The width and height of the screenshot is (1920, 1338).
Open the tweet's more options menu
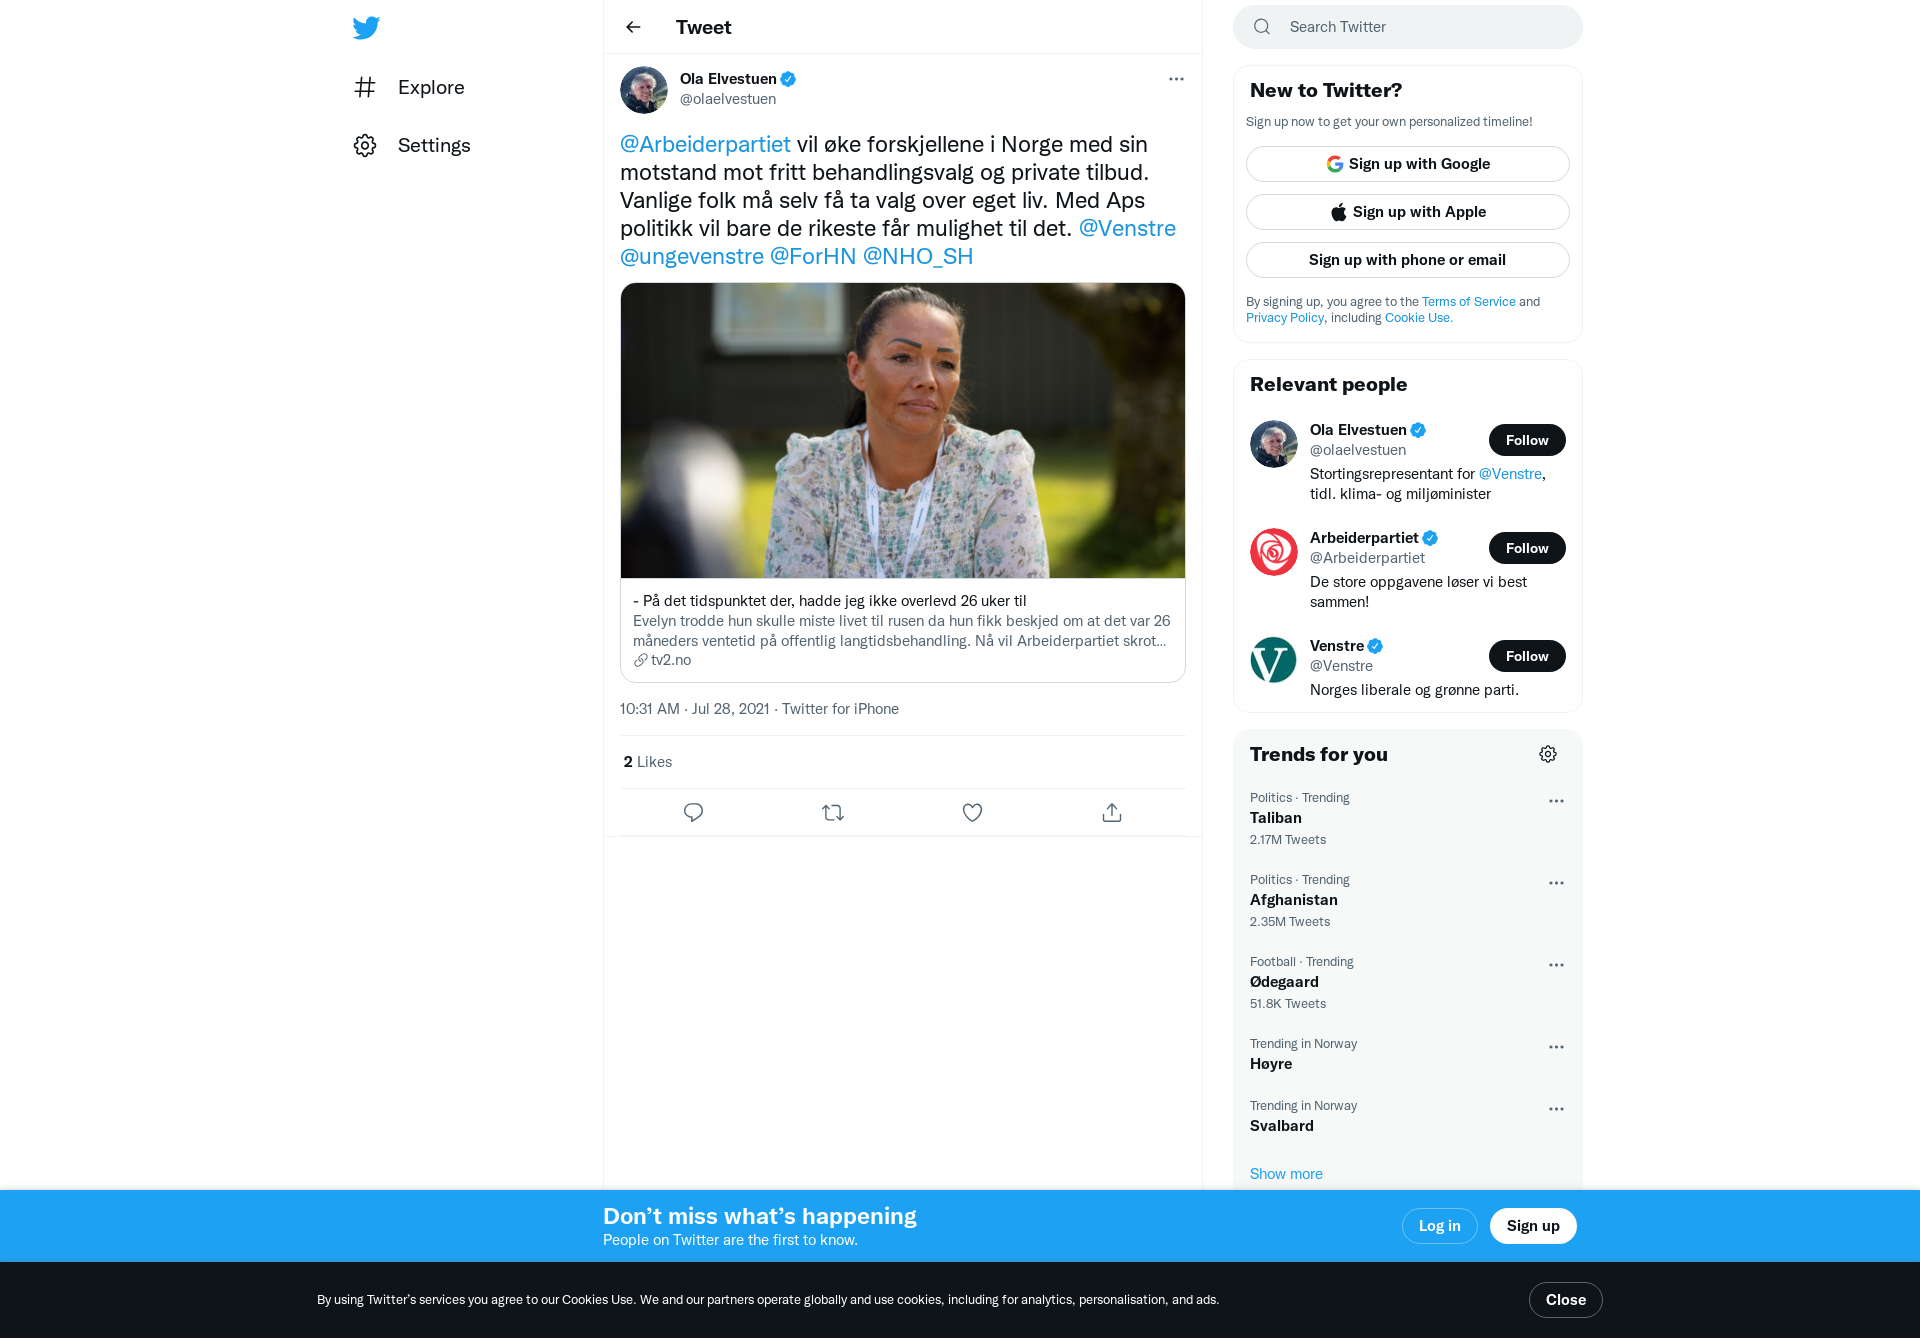tap(1176, 79)
